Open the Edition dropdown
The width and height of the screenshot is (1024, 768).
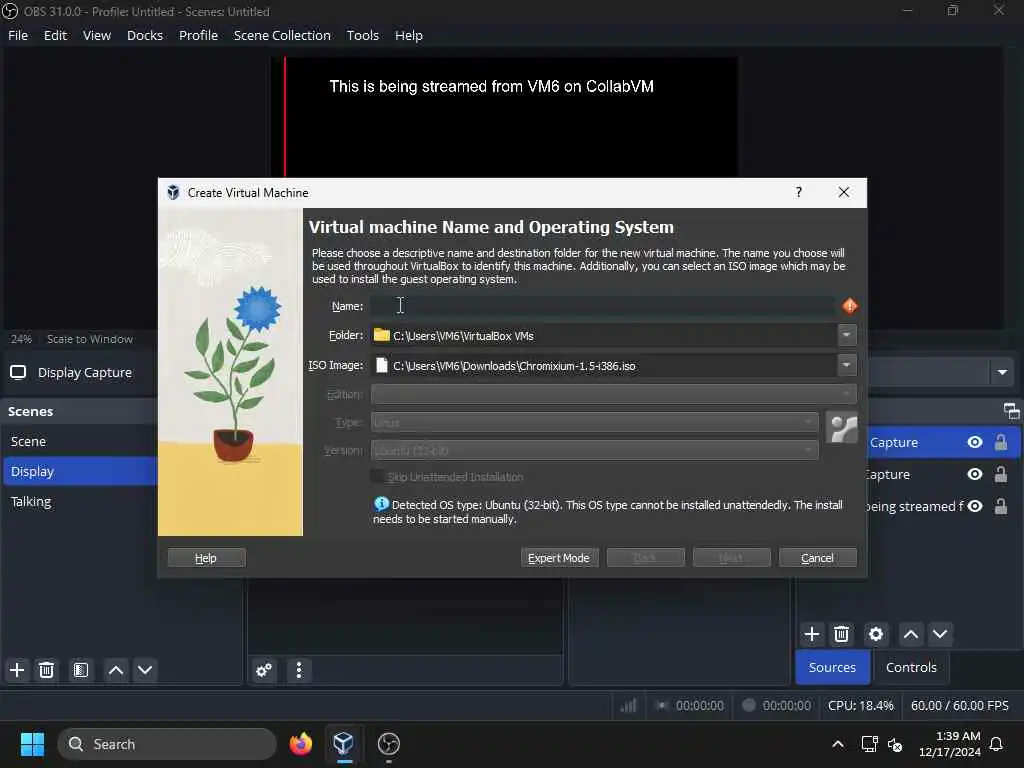click(614, 394)
